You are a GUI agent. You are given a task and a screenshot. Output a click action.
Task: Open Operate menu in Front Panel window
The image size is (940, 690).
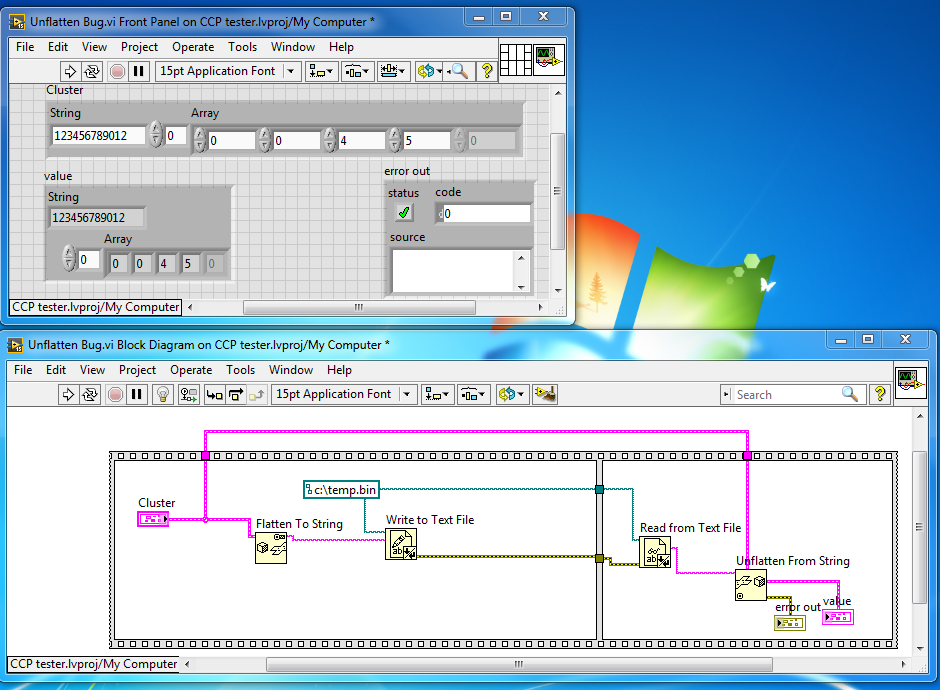(x=193, y=47)
